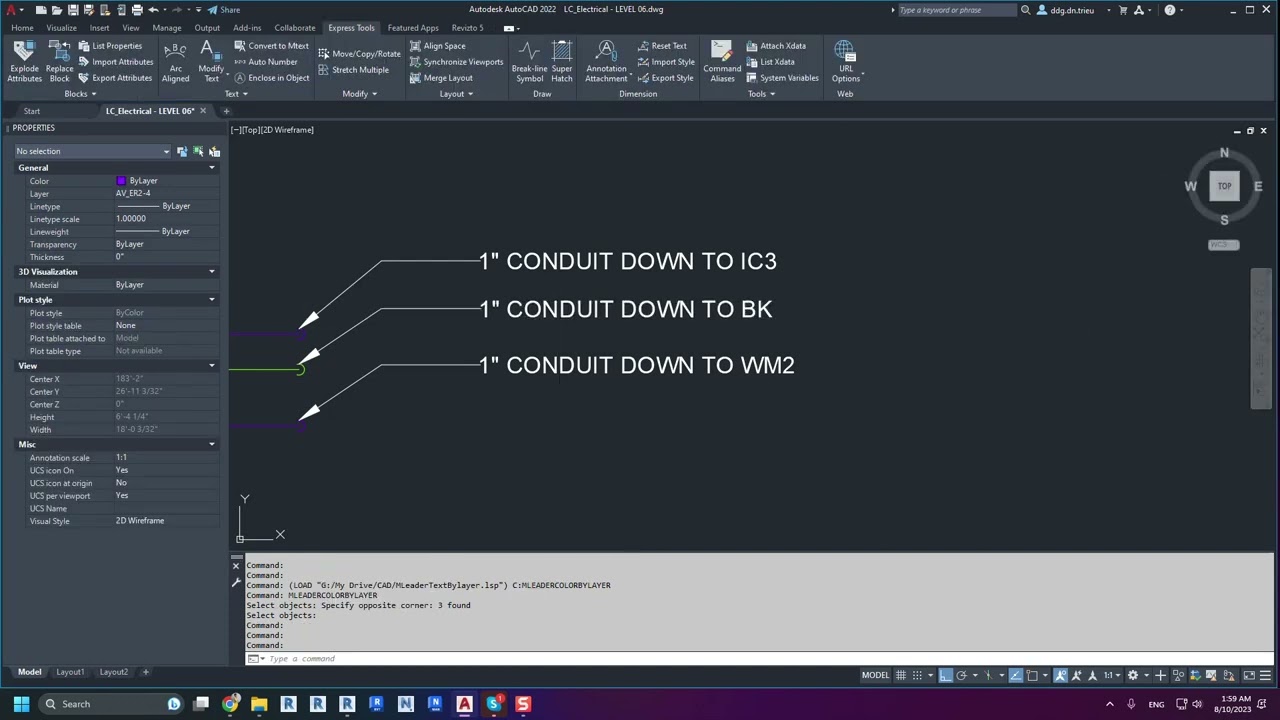1280x720 pixels.
Task: Open List Properties in Blocks panel
Action: (109, 46)
